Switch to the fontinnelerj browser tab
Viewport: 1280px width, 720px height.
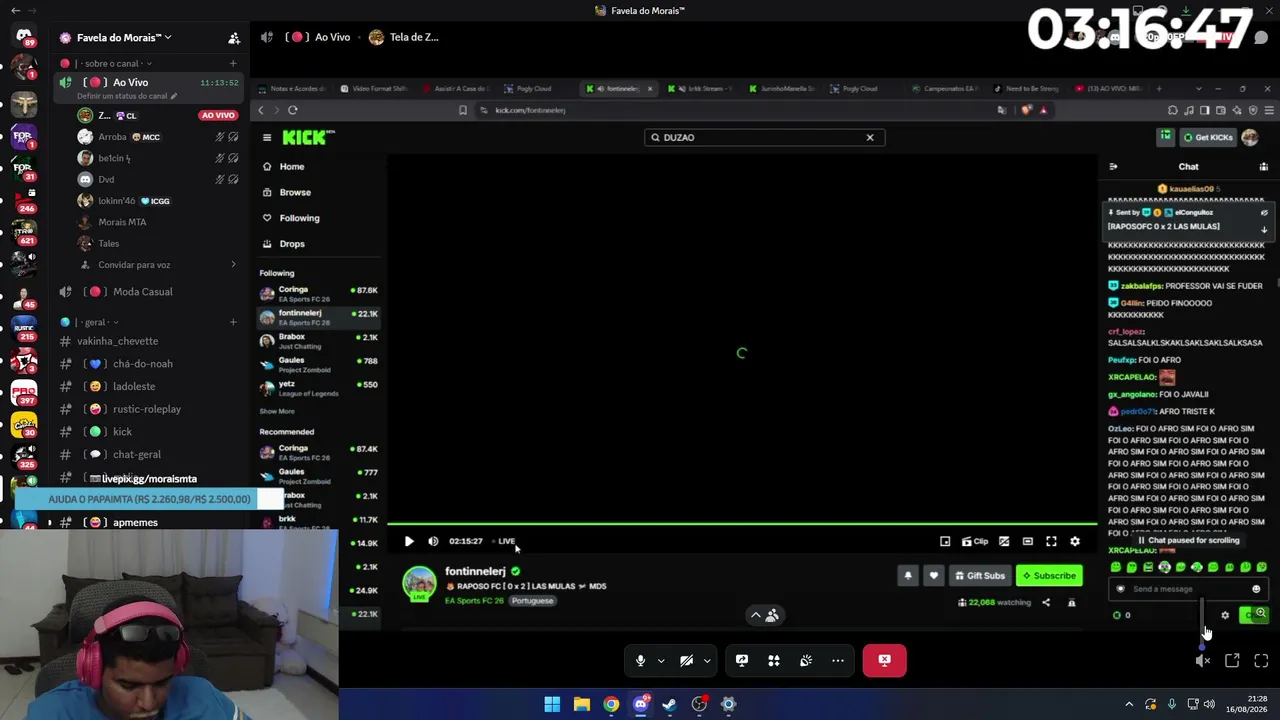(x=621, y=89)
